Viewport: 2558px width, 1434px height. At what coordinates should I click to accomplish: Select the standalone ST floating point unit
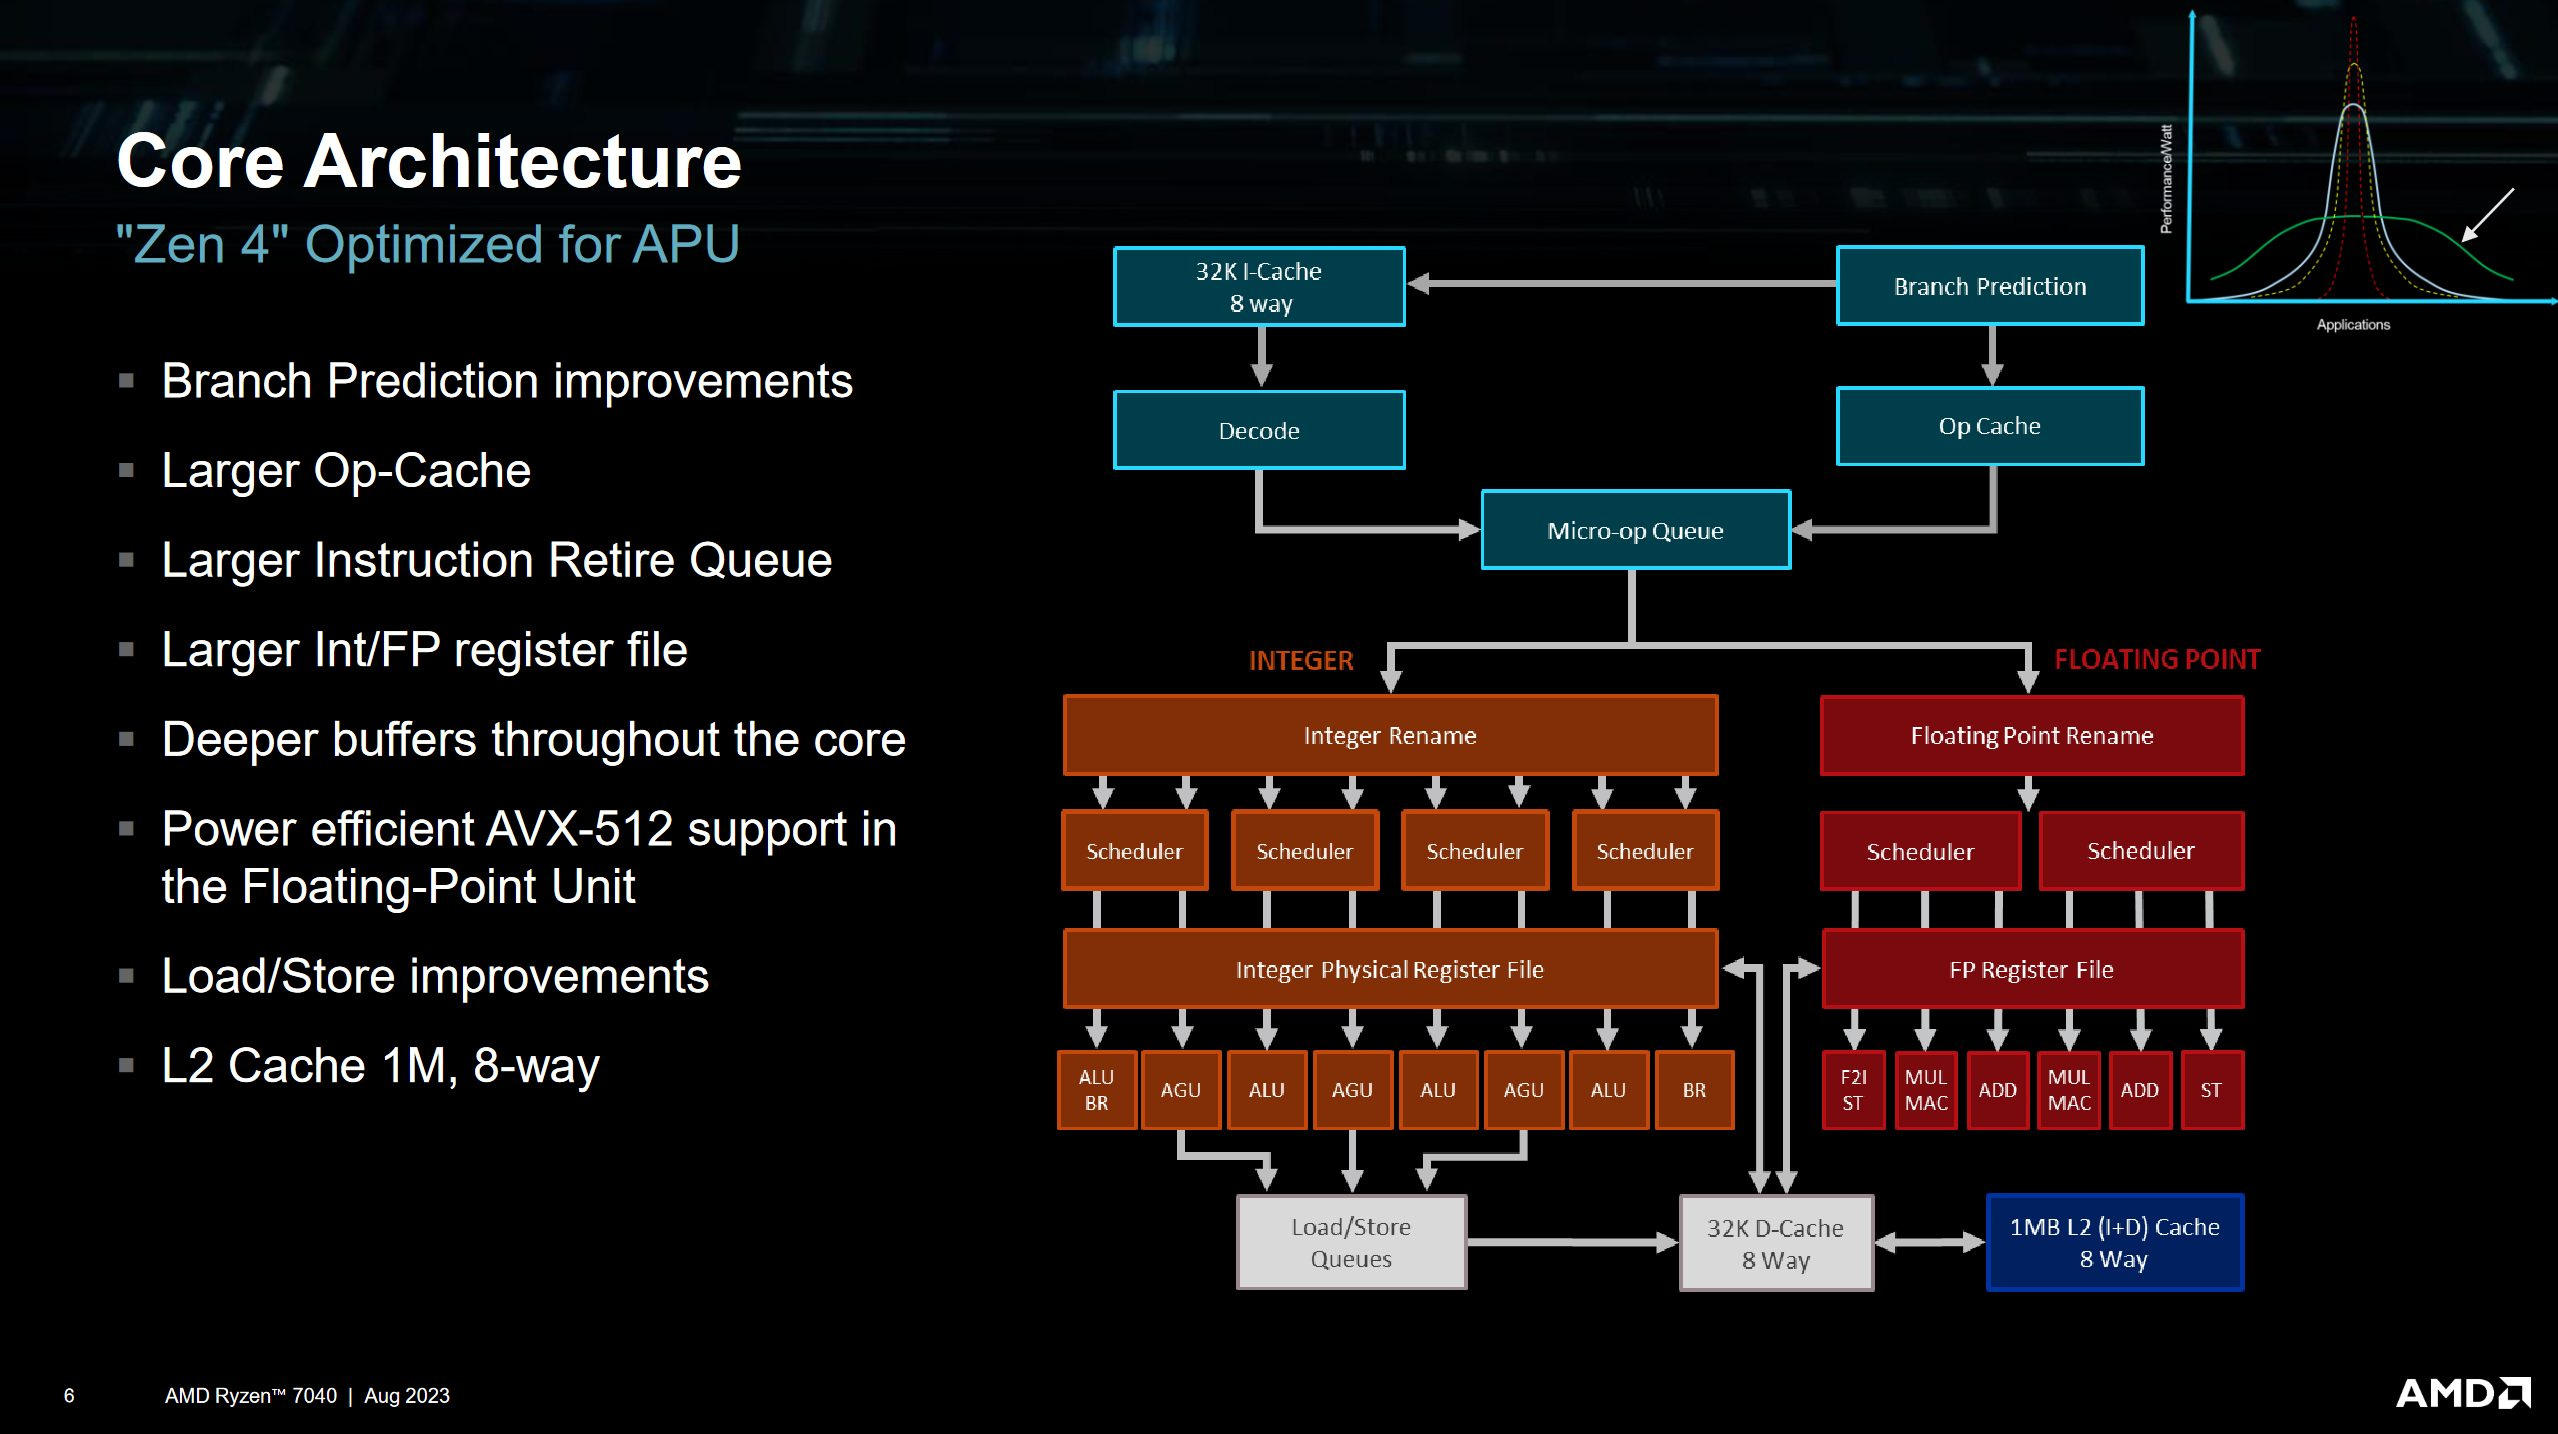point(2212,1090)
